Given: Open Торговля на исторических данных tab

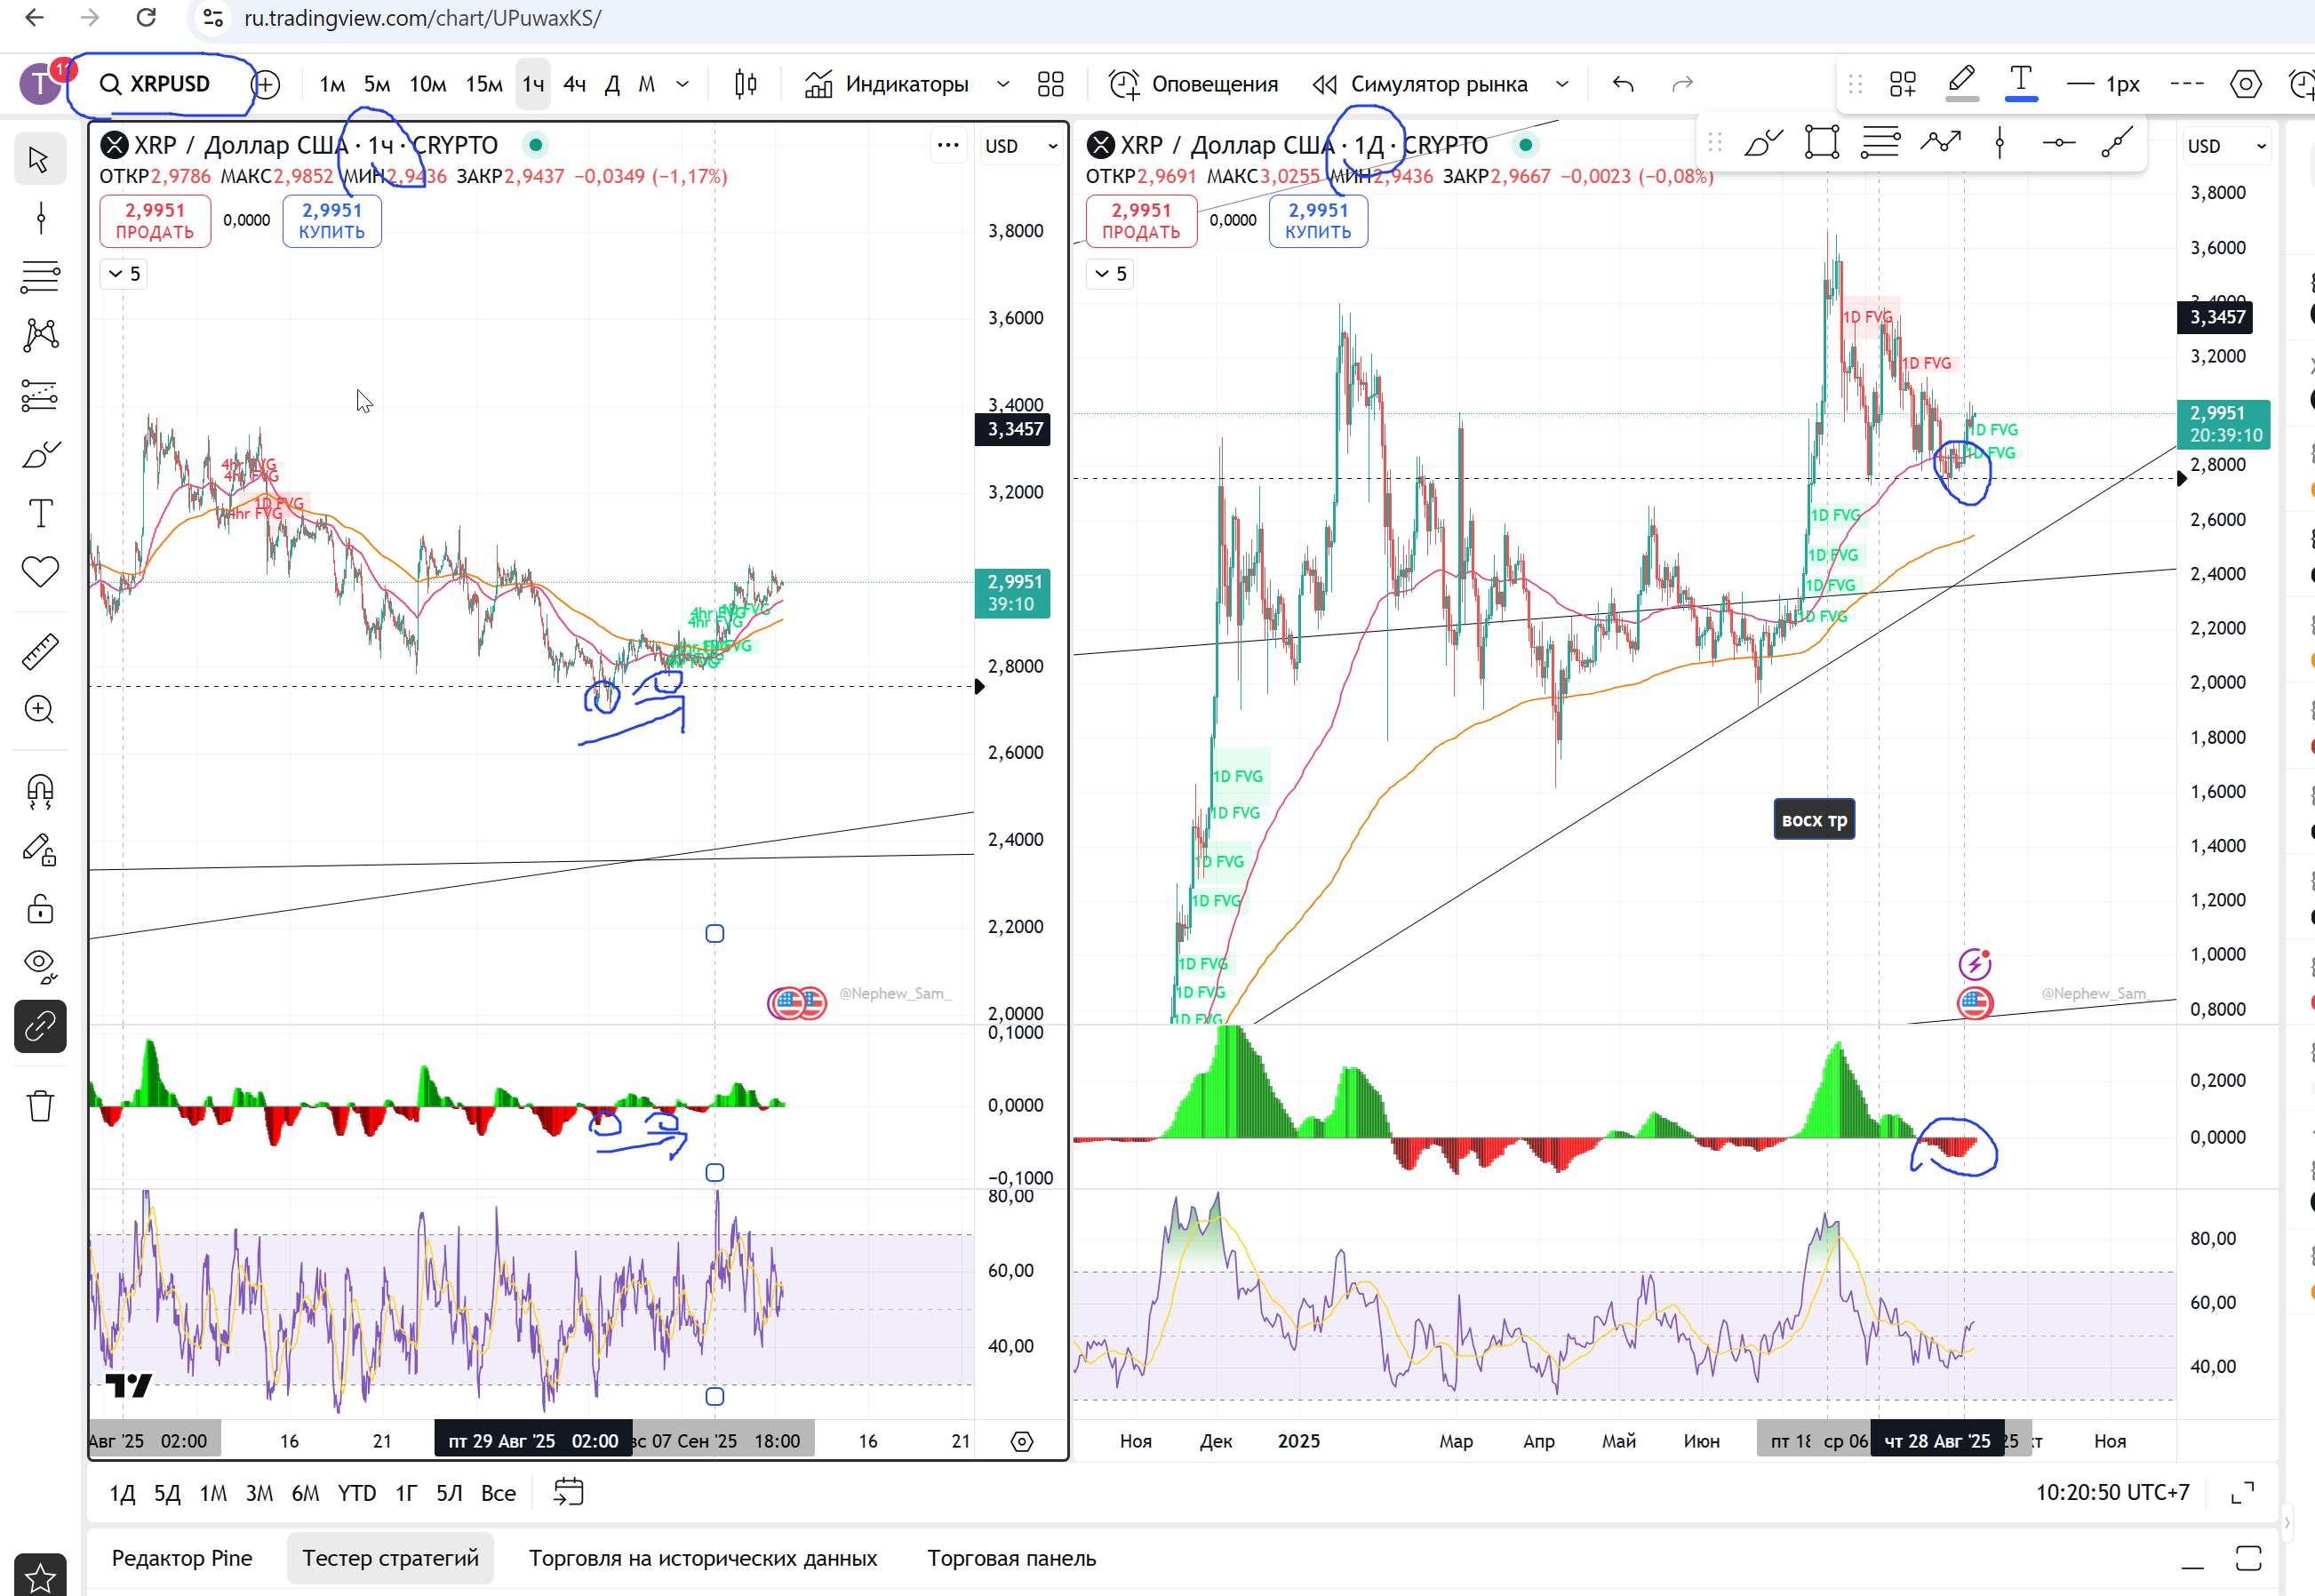Looking at the screenshot, I should (x=703, y=1558).
